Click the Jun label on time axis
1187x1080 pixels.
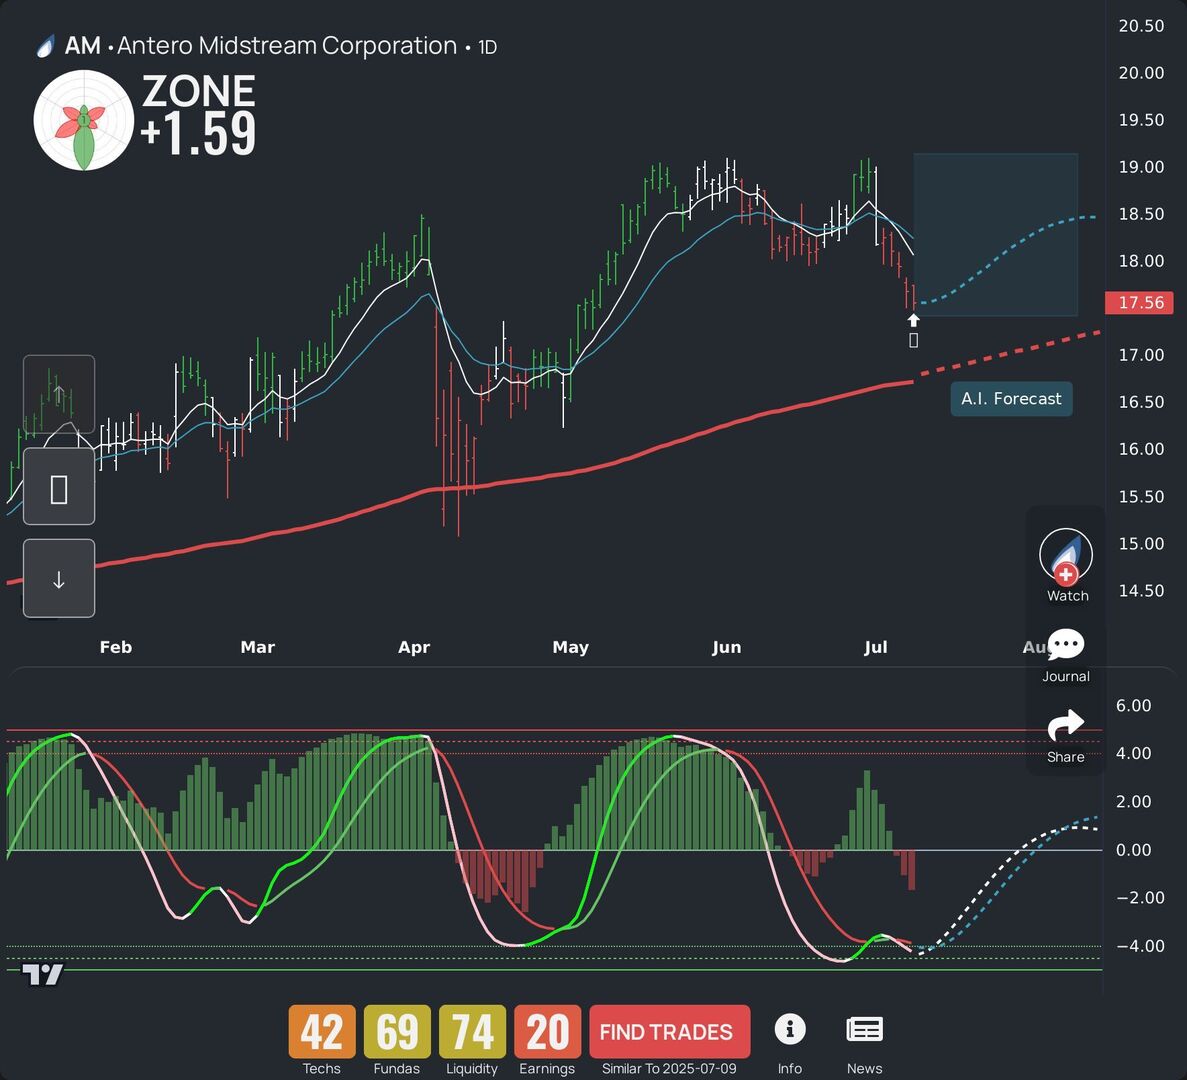pos(727,647)
